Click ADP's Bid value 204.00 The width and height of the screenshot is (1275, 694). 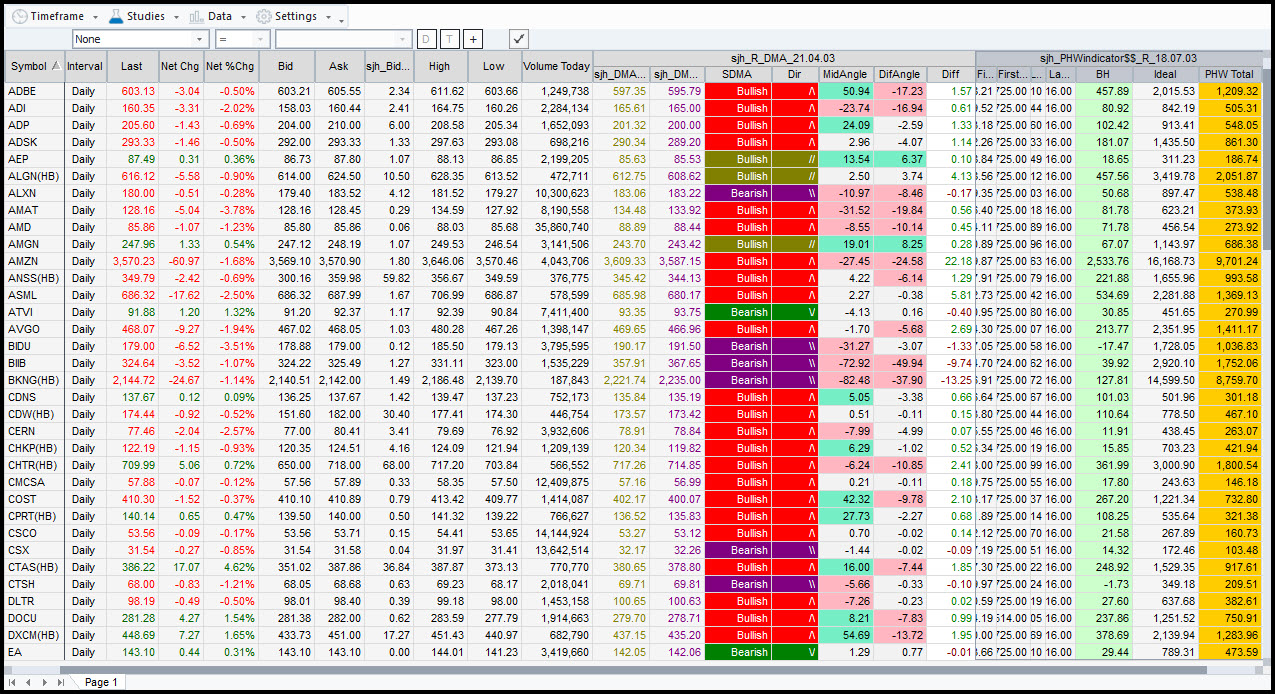pyautogui.click(x=286, y=125)
